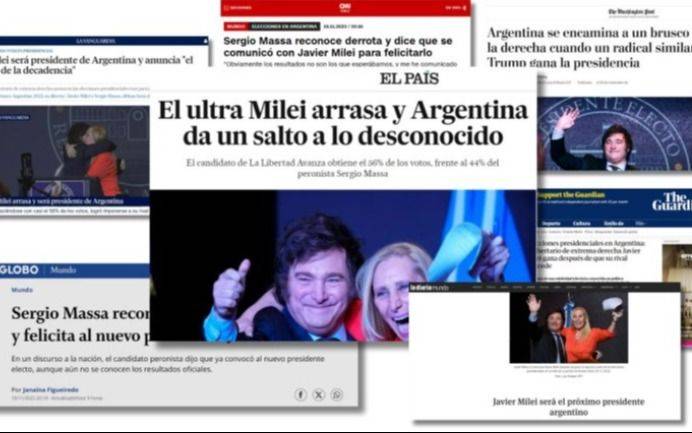Click the red Mundo tag on CNN article
The image size is (692, 433).
pyautogui.click(x=235, y=27)
